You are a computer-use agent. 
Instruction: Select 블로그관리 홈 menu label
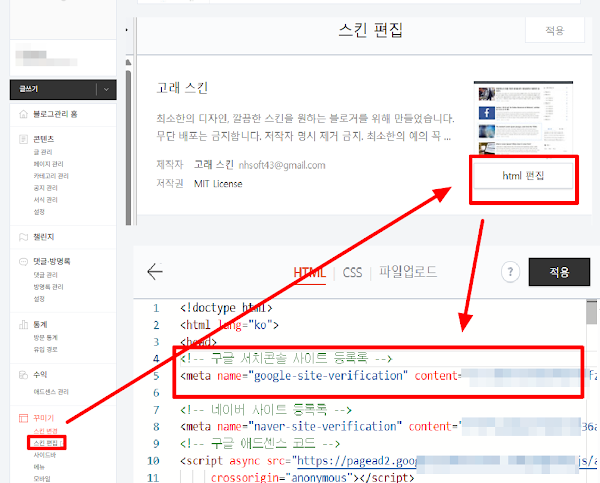(55, 114)
